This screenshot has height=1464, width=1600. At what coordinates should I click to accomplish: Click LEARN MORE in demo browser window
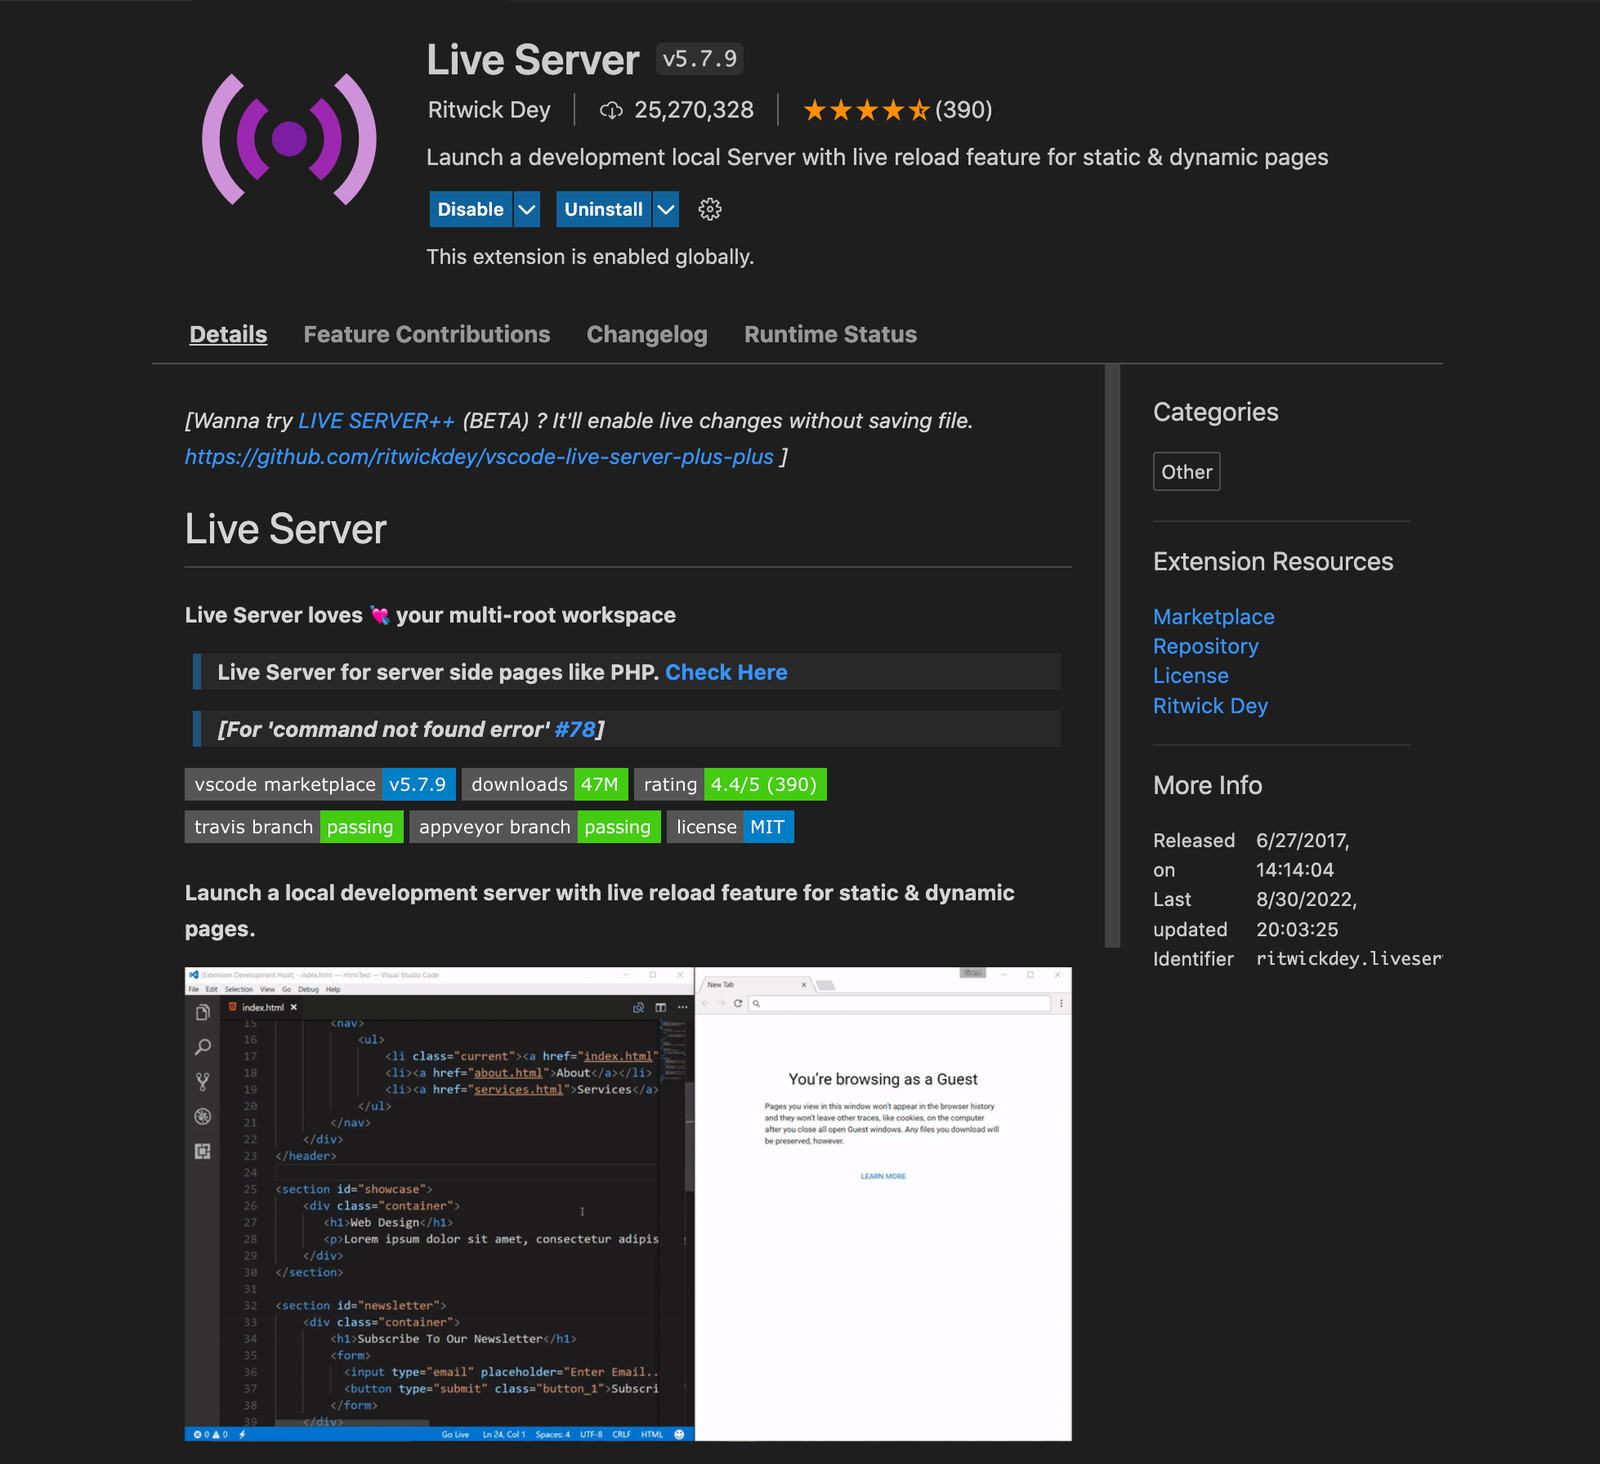click(883, 1176)
